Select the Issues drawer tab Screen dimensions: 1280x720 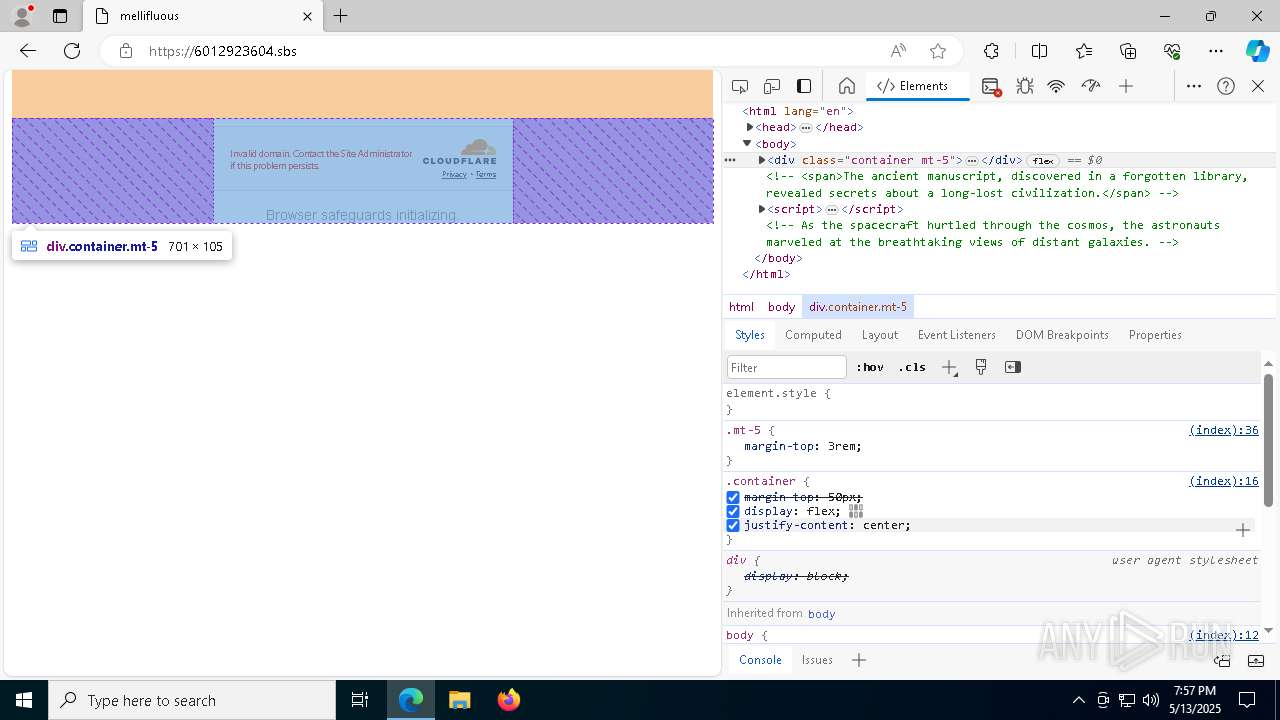tap(817, 660)
